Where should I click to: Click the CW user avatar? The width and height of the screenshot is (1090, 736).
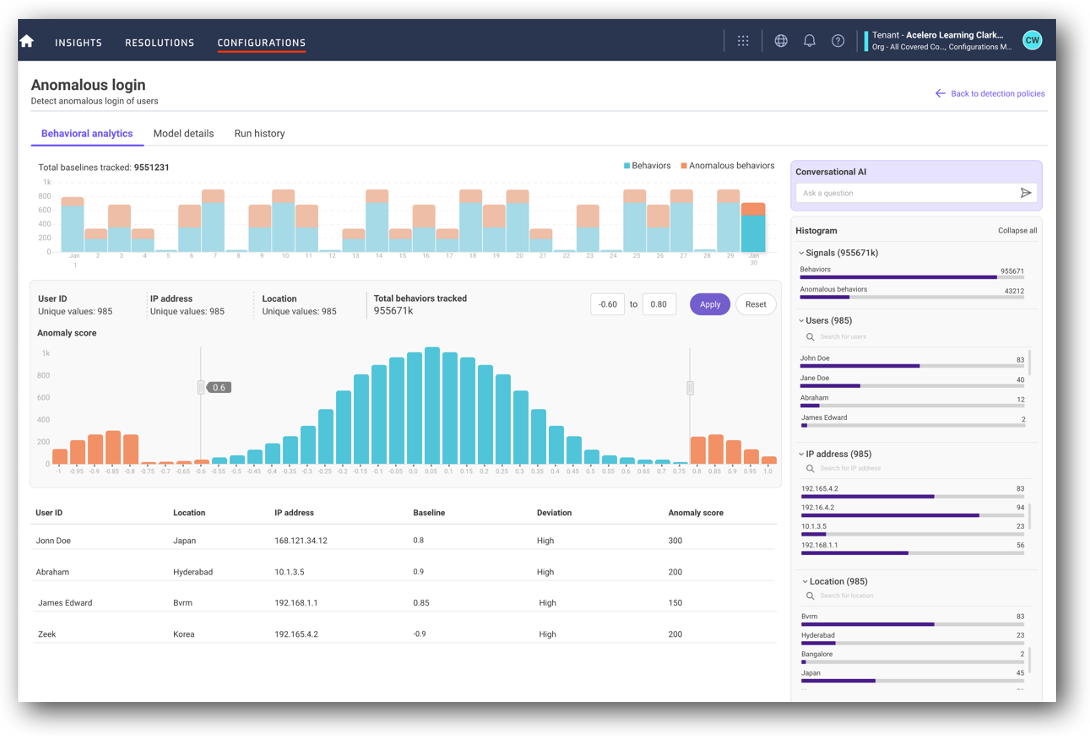pyautogui.click(x=1031, y=41)
